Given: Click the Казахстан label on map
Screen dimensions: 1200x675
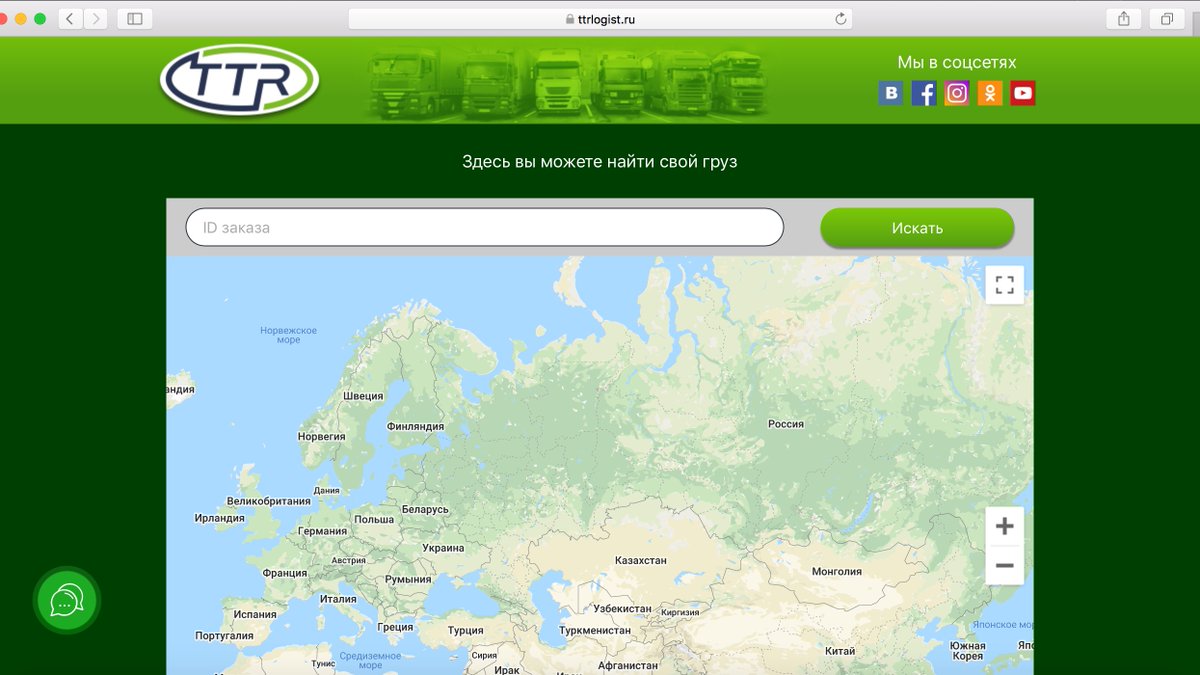Looking at the screenshot, I should pos(640,561).
